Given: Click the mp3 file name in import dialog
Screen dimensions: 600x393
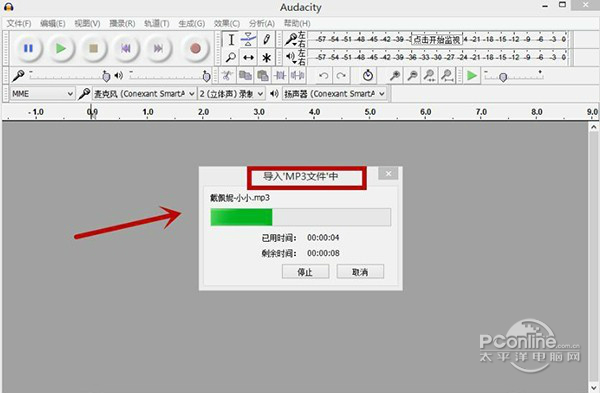Looking at the screenshot, I should pos(240,198).
